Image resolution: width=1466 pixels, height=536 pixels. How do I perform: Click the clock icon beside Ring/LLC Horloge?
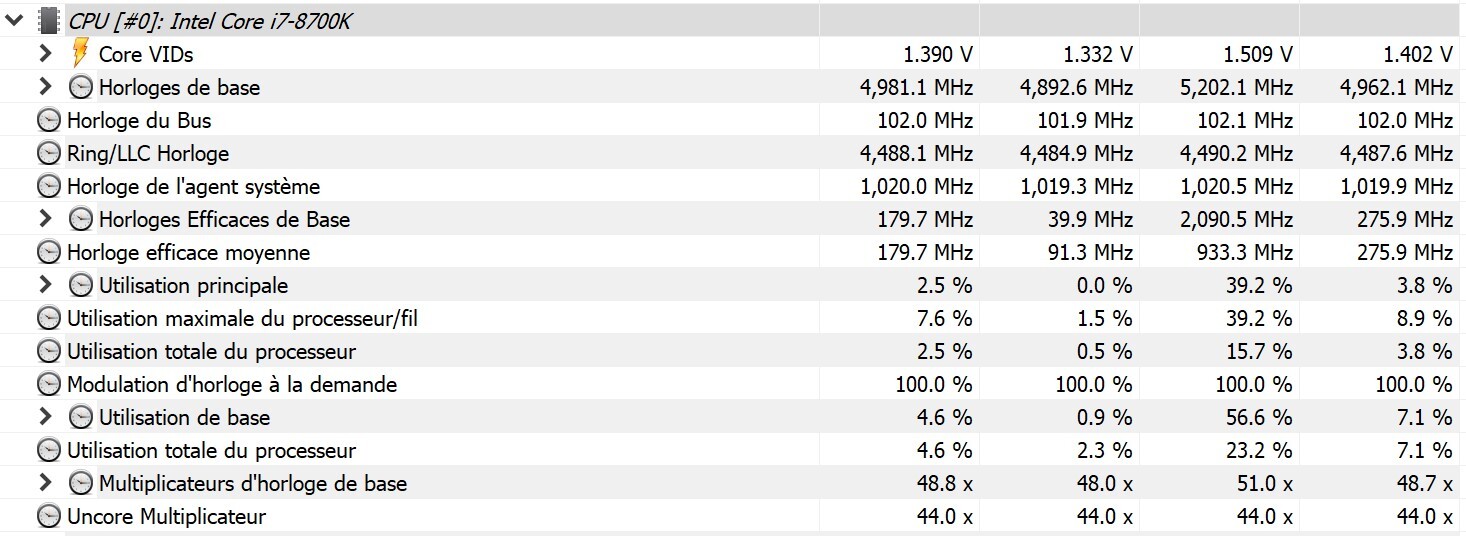click(x=48, y=153)
